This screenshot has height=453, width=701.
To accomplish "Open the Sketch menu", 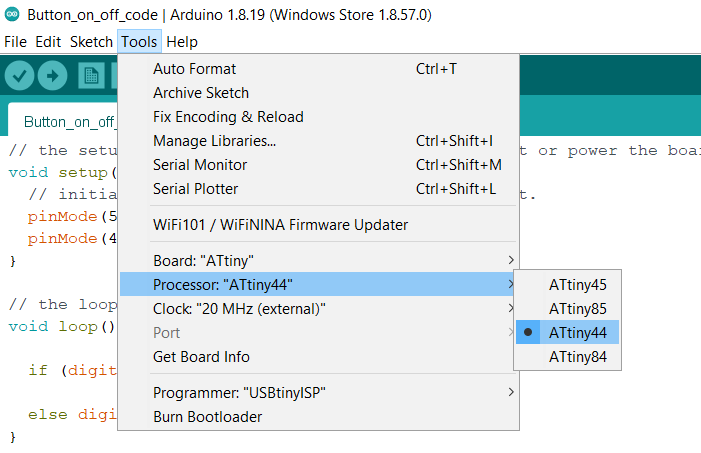I will (91, 42).
